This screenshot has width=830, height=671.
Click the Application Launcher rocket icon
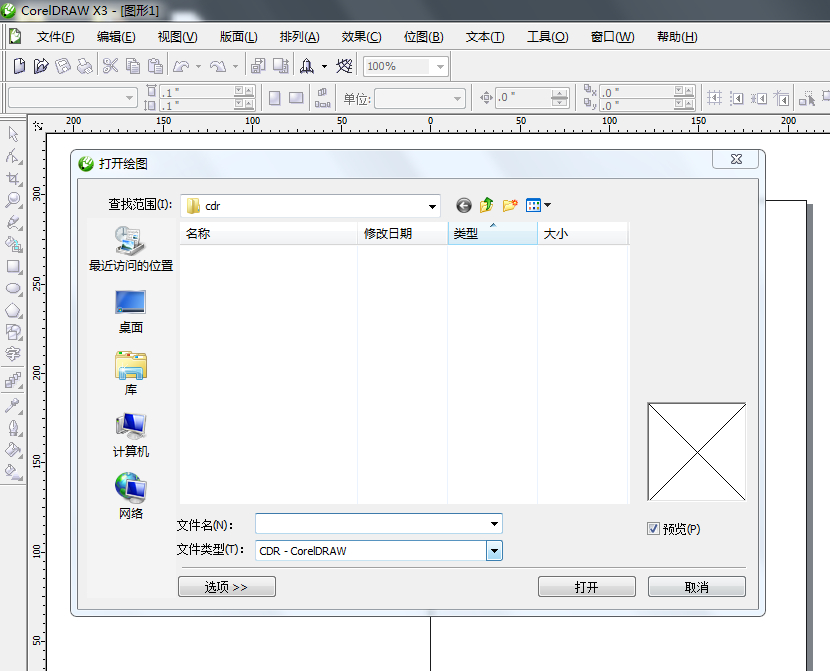coord(307,66)
